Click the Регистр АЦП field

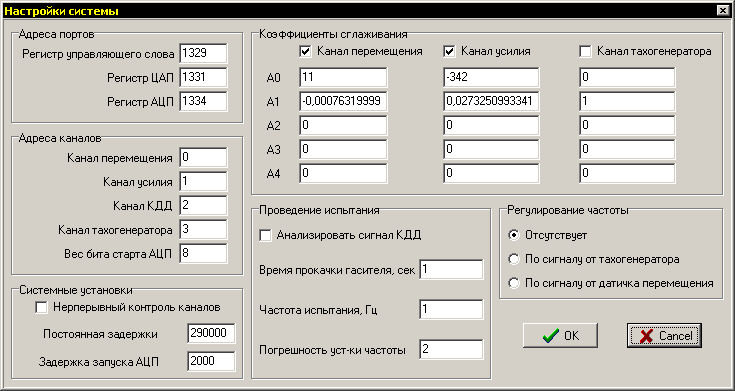coord(203,101)
